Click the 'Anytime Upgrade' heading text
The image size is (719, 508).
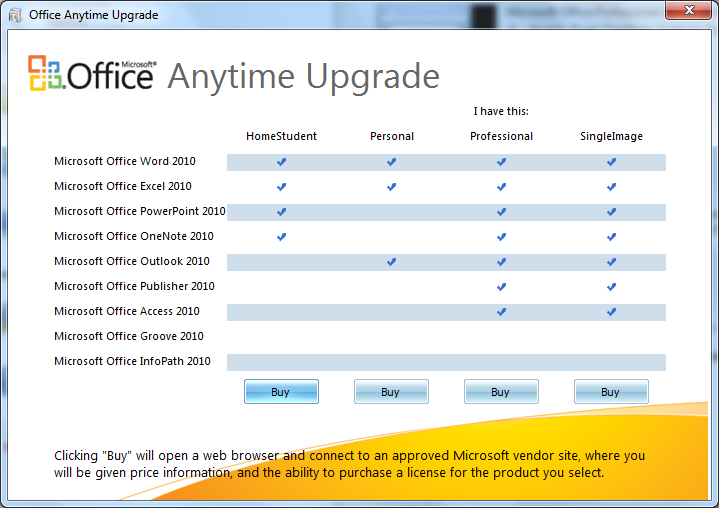(304, 77)
